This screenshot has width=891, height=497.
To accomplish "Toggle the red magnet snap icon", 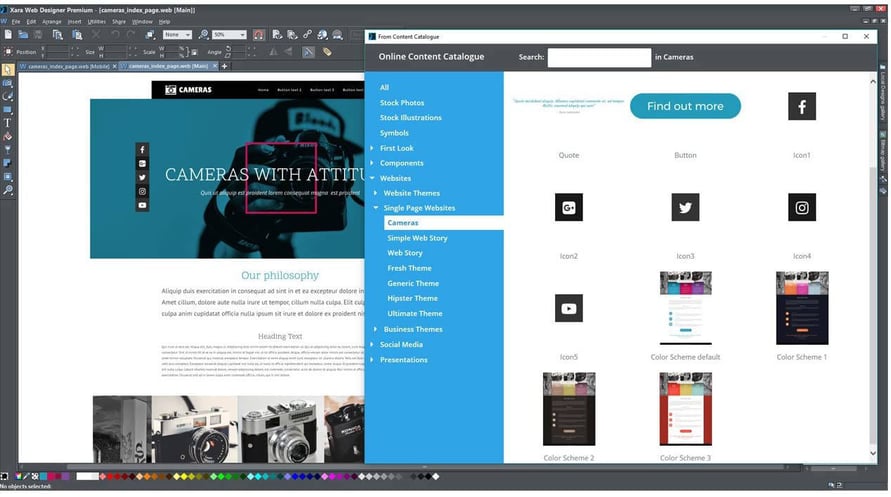I will coord(259,35).
